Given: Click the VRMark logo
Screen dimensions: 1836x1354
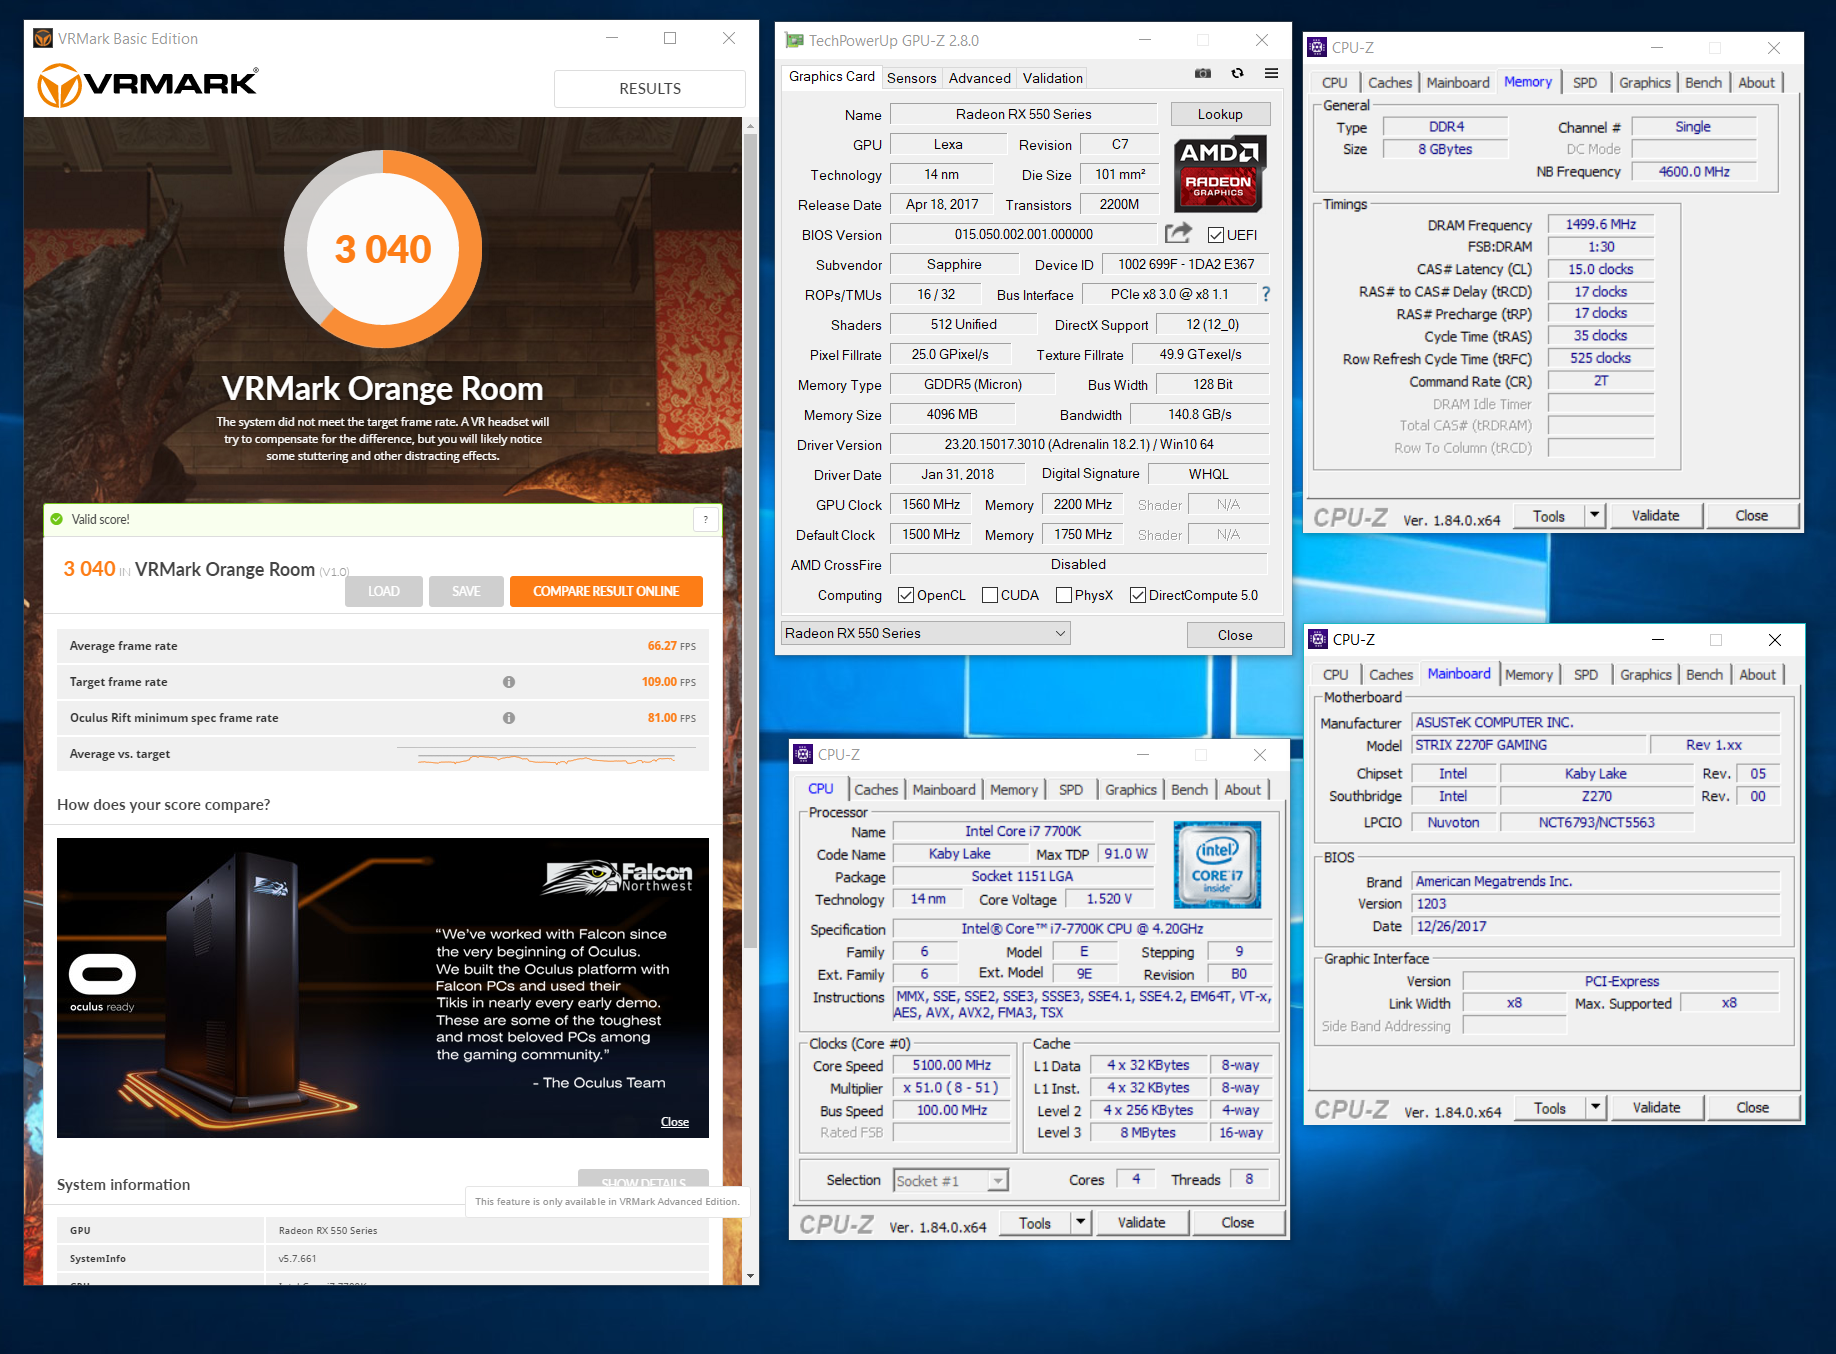Looking at the screenshot, I should [x=148, y=84].
